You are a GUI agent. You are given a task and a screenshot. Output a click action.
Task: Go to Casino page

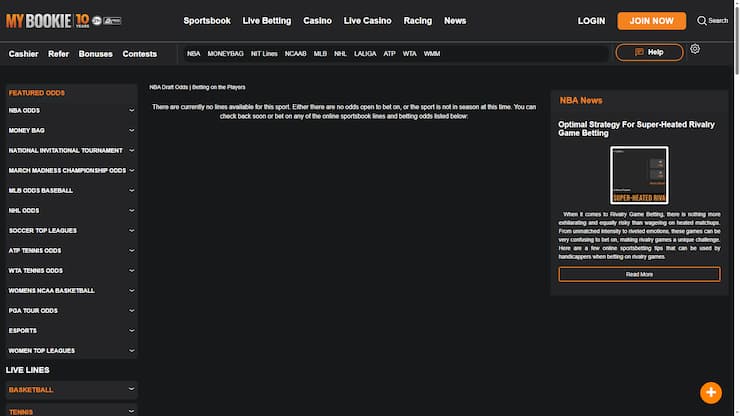tap(317, 21)
